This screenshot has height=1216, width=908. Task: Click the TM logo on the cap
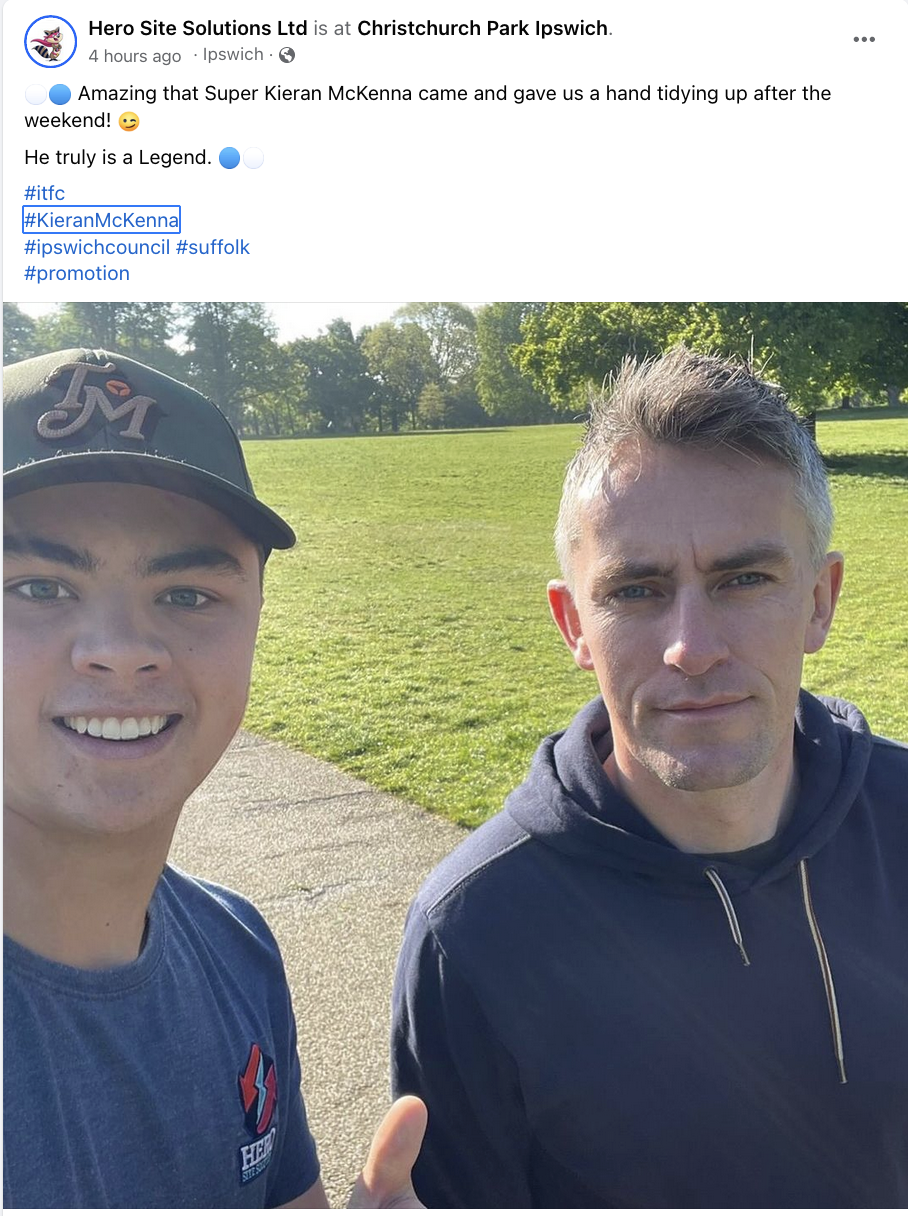[x=98, y=401]
